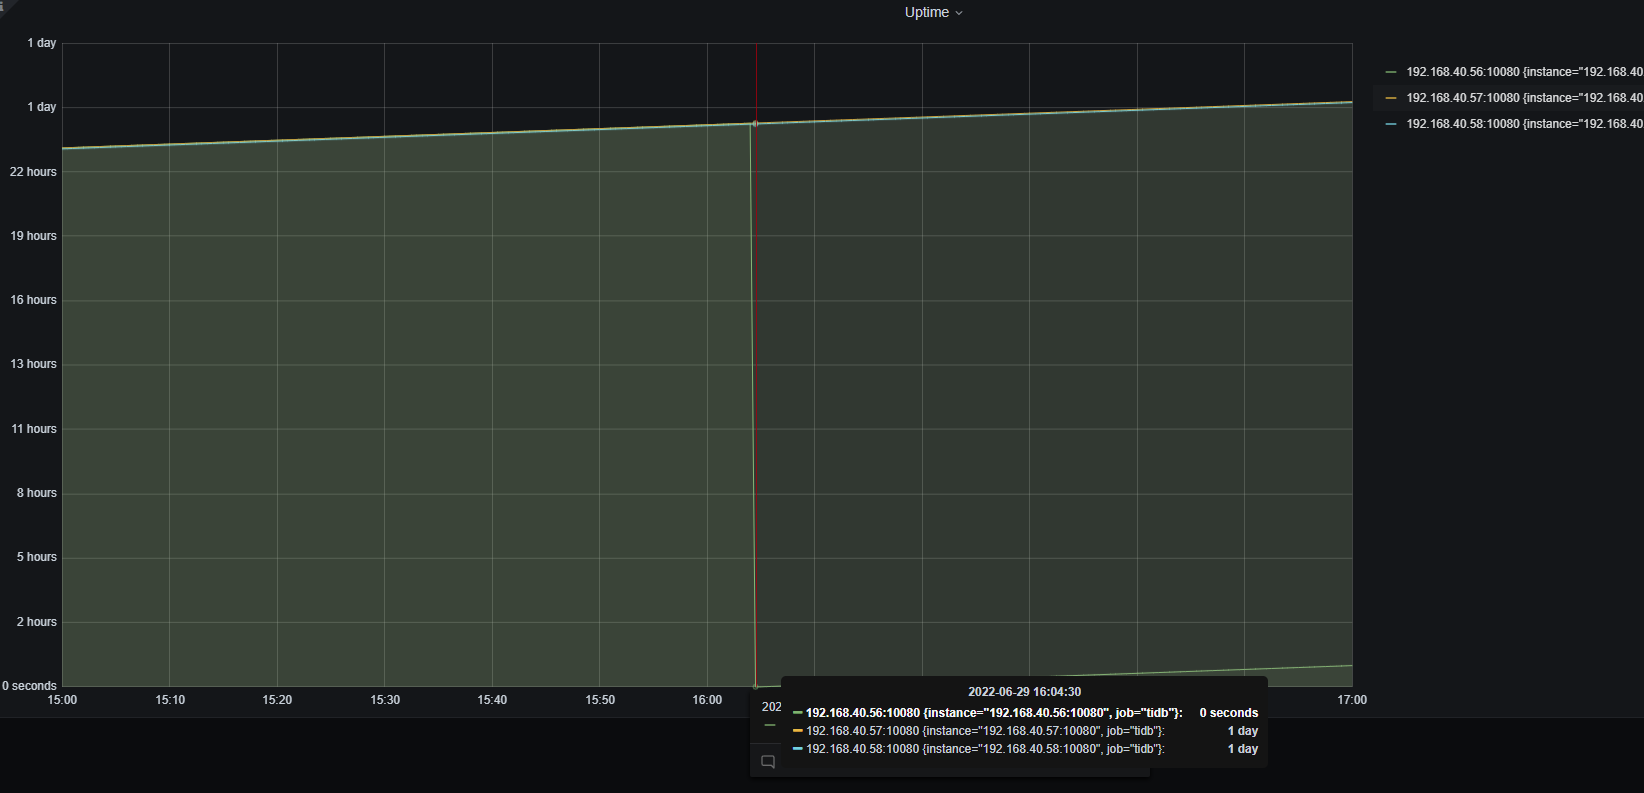
Task: Click the upper data point on the red crosshair
Action: [x=756, y=124]
